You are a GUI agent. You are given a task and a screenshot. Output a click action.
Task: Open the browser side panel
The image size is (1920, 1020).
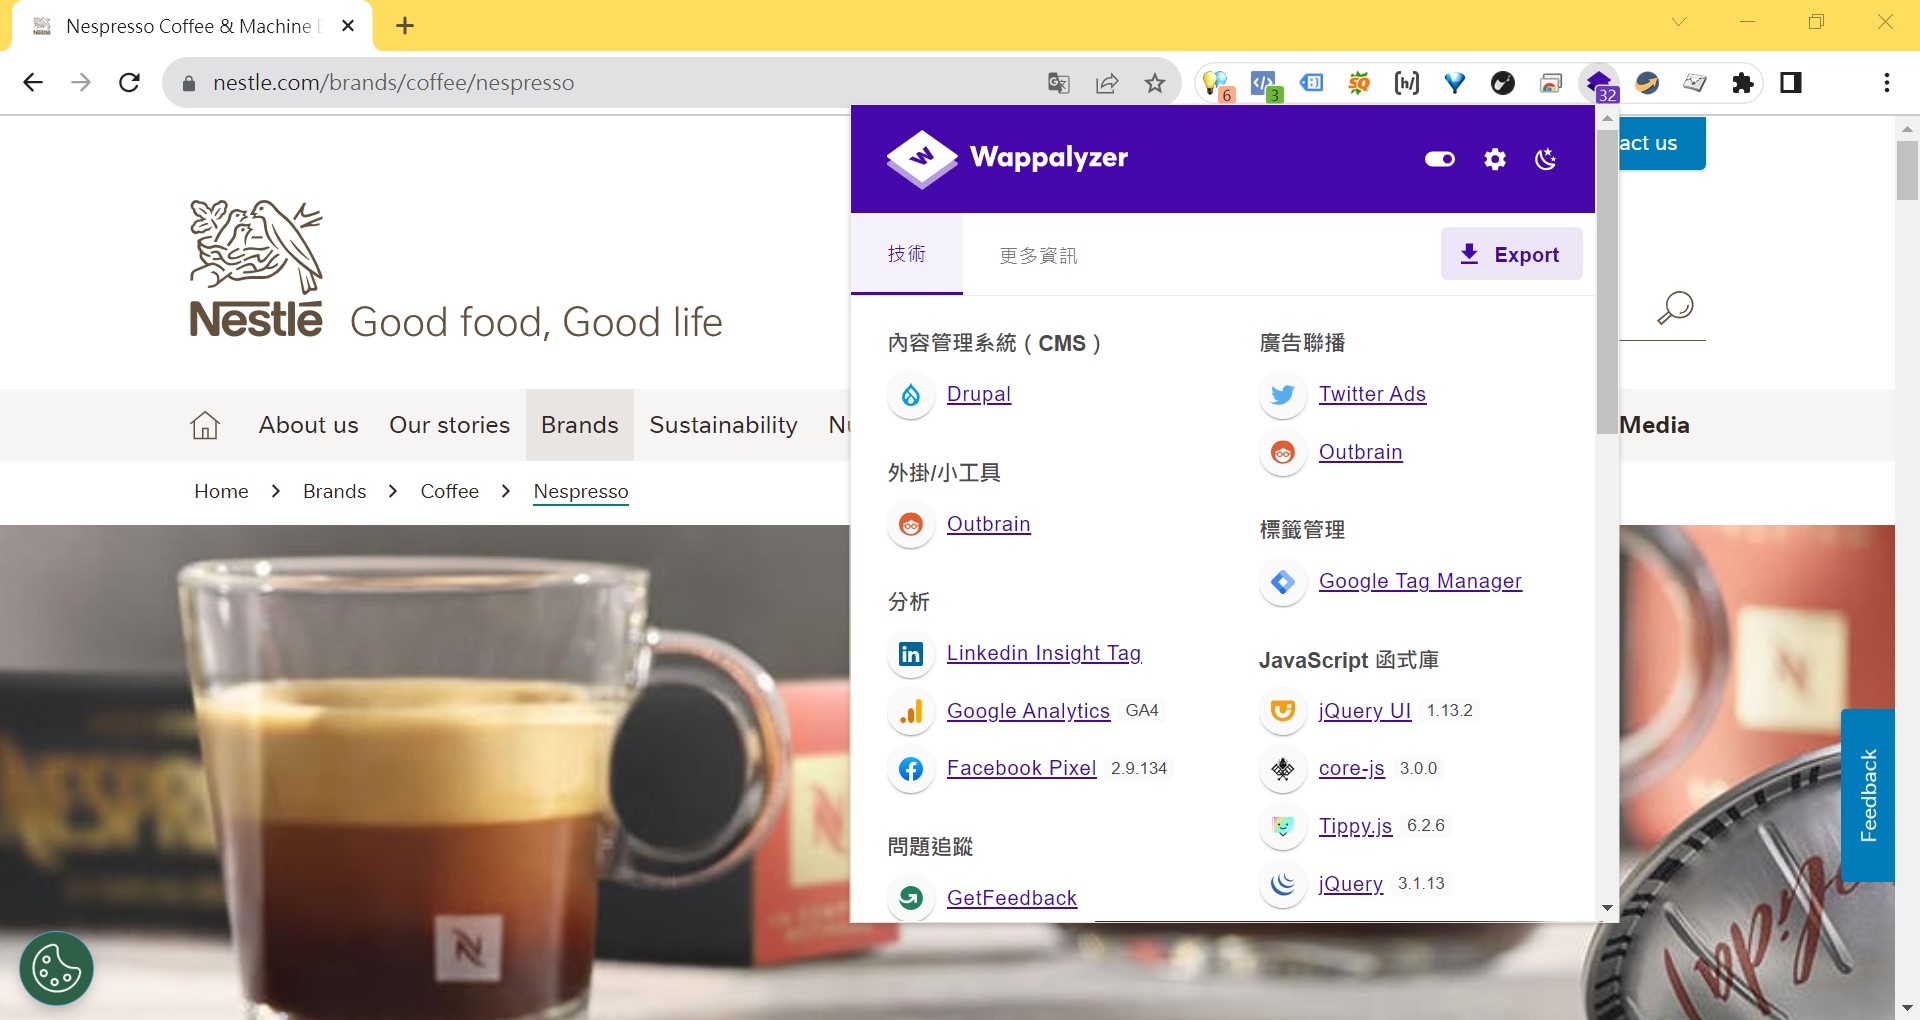coord(1791,83)
